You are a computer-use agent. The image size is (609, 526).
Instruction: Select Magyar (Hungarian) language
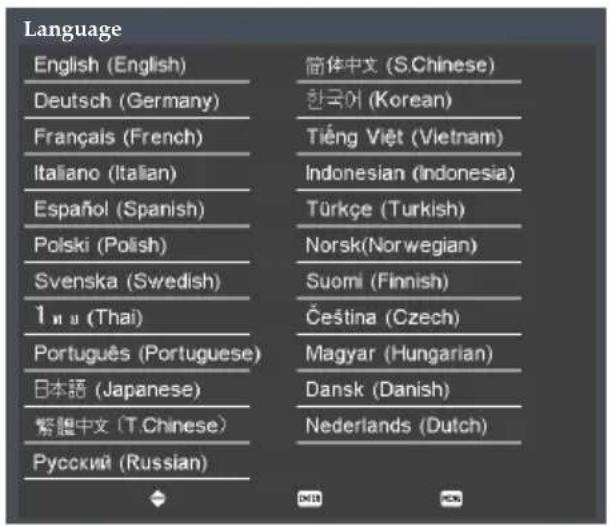(x=399, y=354)
